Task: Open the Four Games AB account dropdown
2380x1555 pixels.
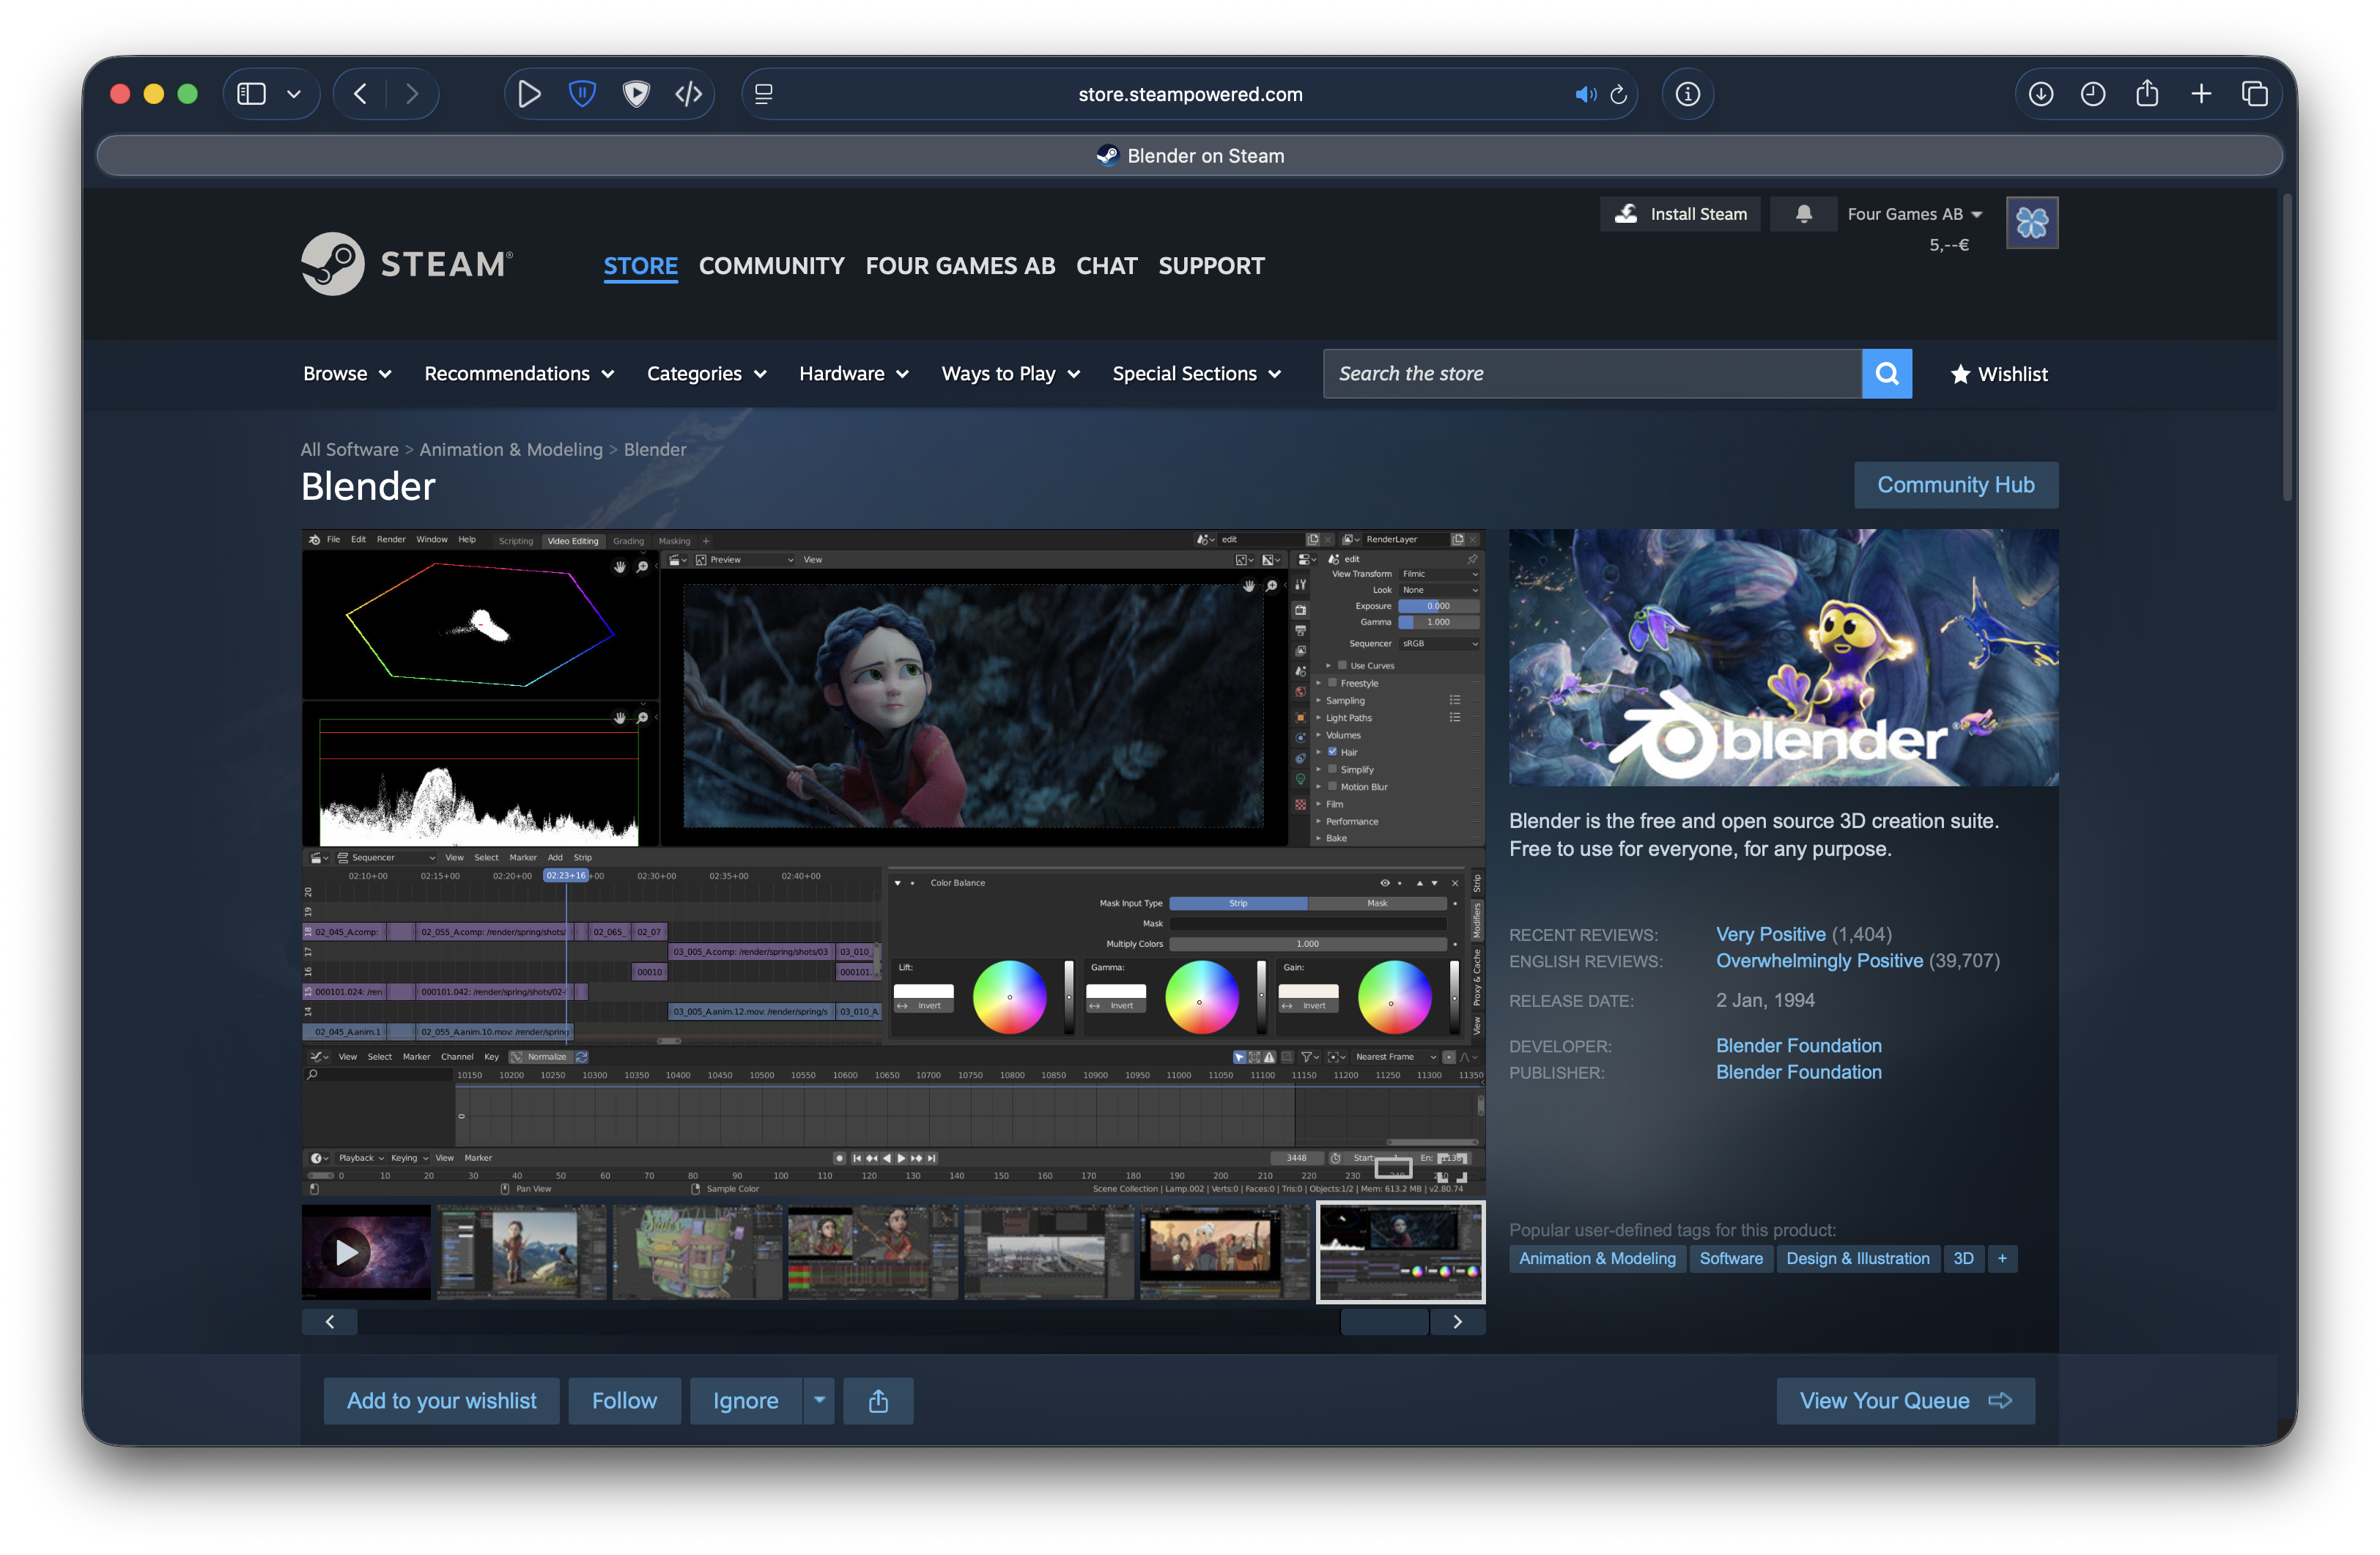Action: 1915,214
